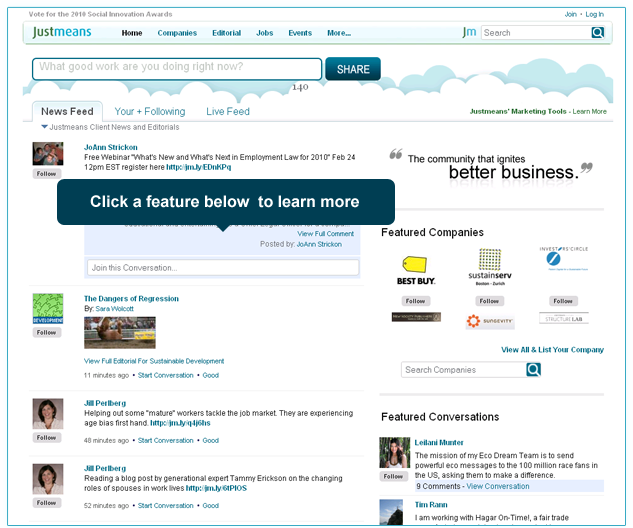Open the Events navigation item

click(300, 33)
